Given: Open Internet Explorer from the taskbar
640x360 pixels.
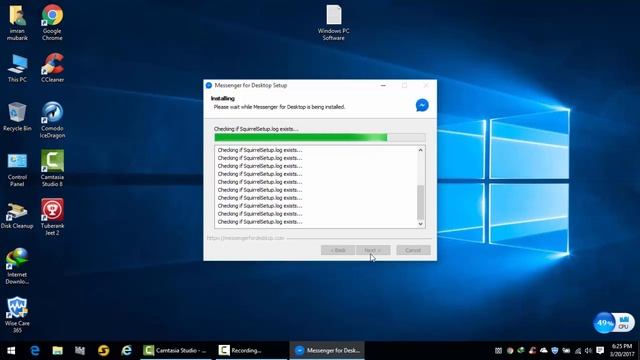Looking at the screenshot, I should click(127, 350).
